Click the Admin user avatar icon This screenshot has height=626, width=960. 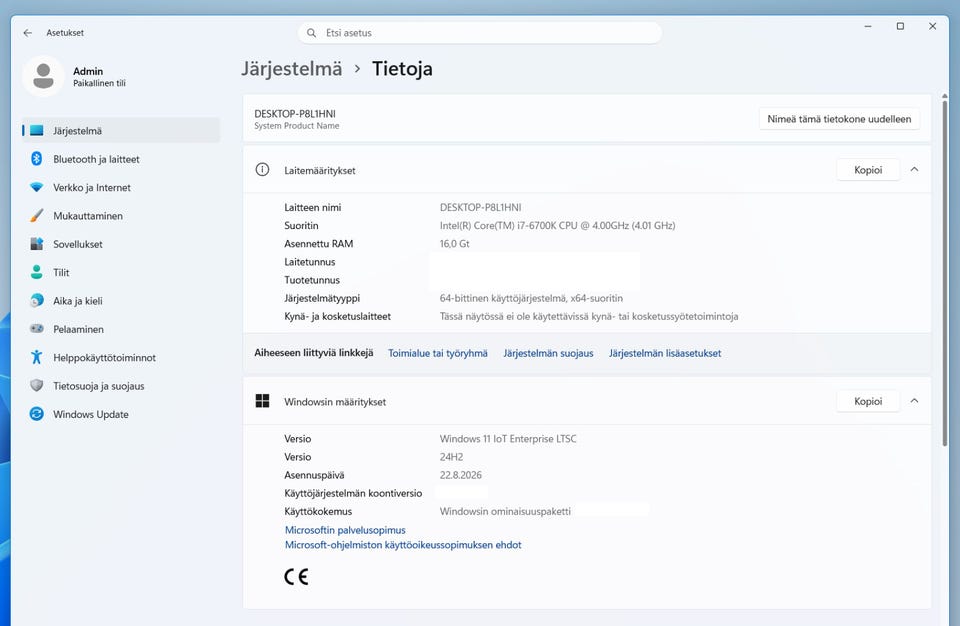pyautogui.click(x=43, y=76)
